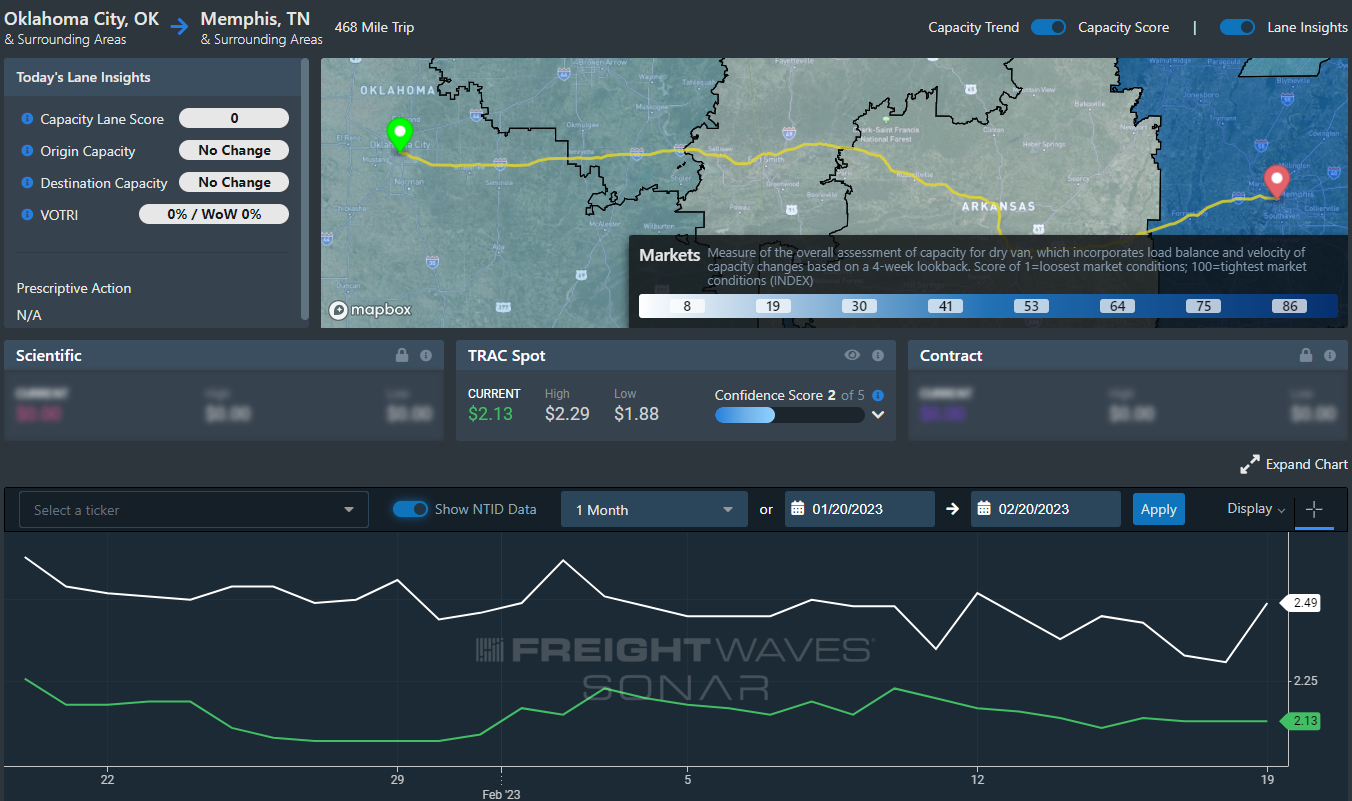Turn off the Lane Insights toggle
The width and height of the screenshot is (1352, 801).
tap(1237, 27)
